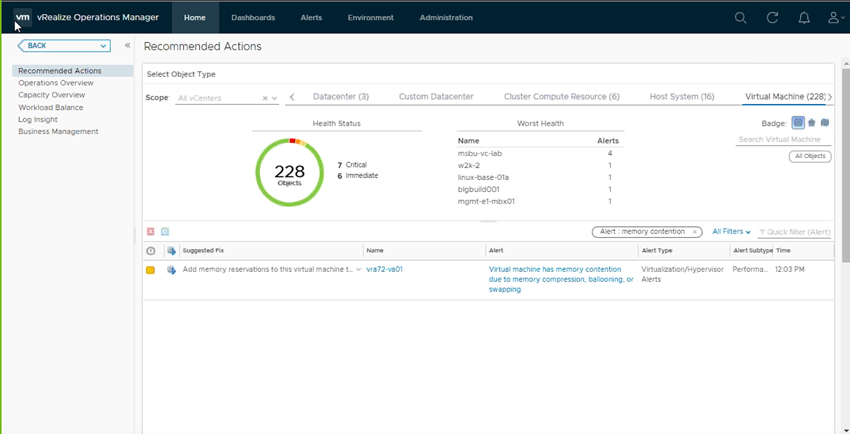Click the suspend alert toolbar icon

tap(165, 231)
